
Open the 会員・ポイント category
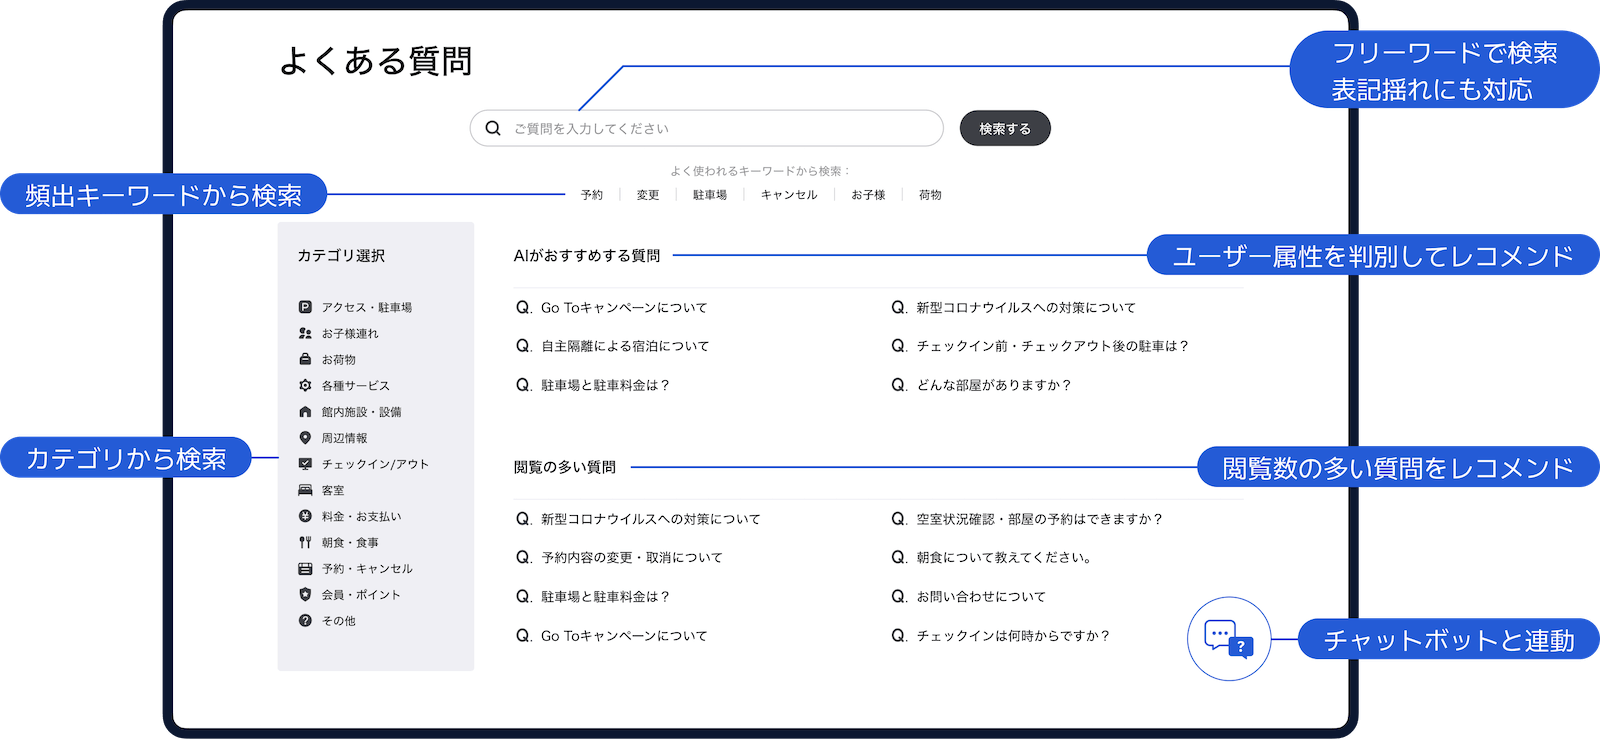pos(361,594)
